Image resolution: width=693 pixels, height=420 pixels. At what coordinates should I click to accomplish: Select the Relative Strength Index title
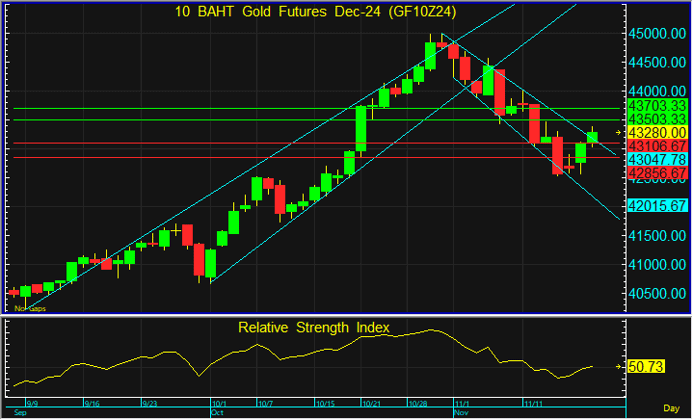pyautogui.click(x=313, y=327)
